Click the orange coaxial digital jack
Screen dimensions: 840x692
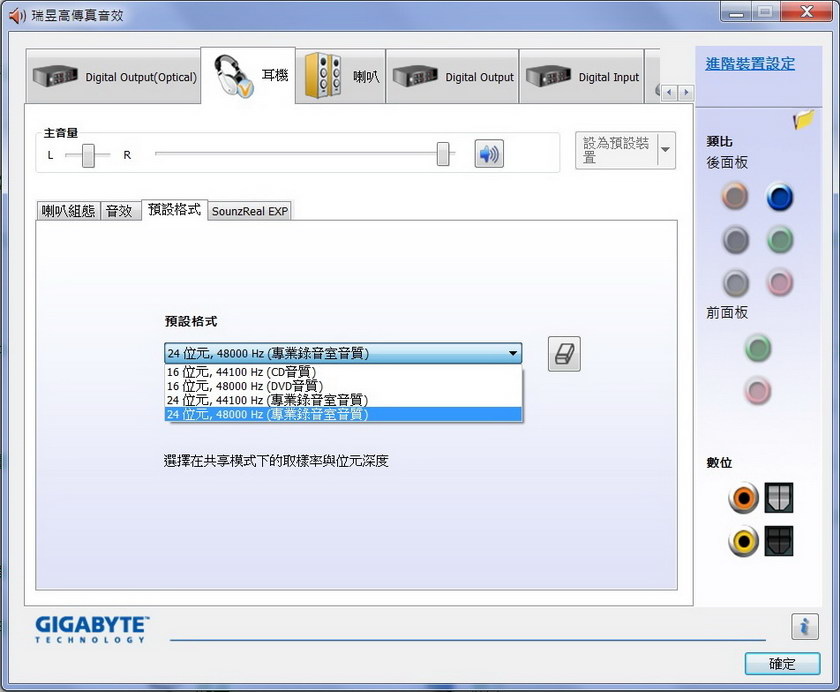pos(743,498)
